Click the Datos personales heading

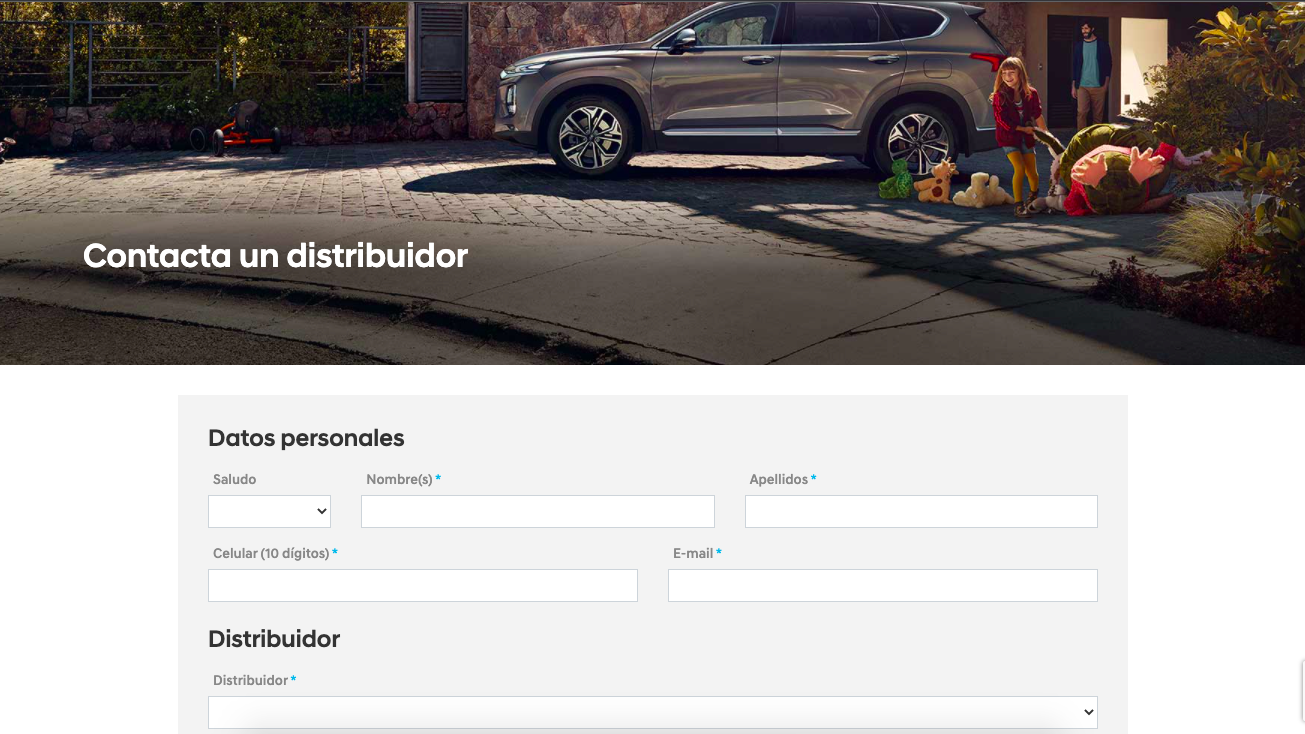coord(306,437)
